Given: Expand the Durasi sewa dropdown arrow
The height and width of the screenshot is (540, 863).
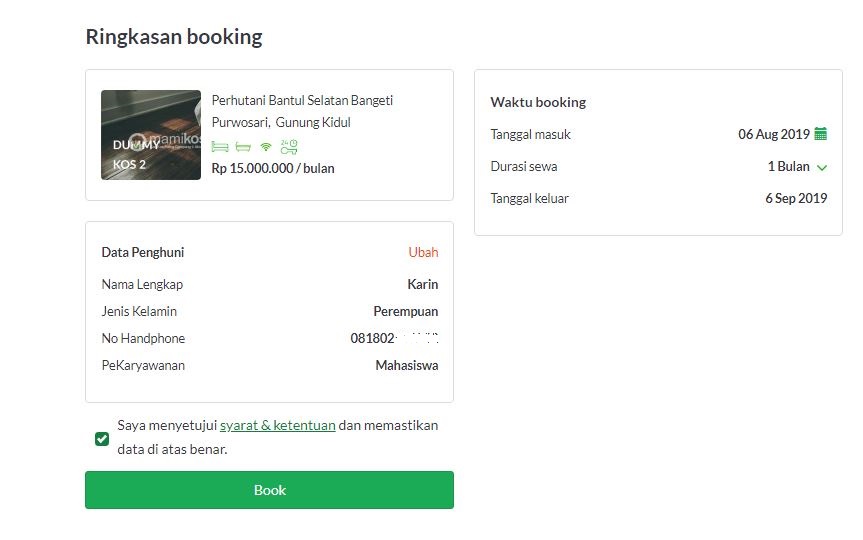Looking at the screenshot, I should click(822, 167).
